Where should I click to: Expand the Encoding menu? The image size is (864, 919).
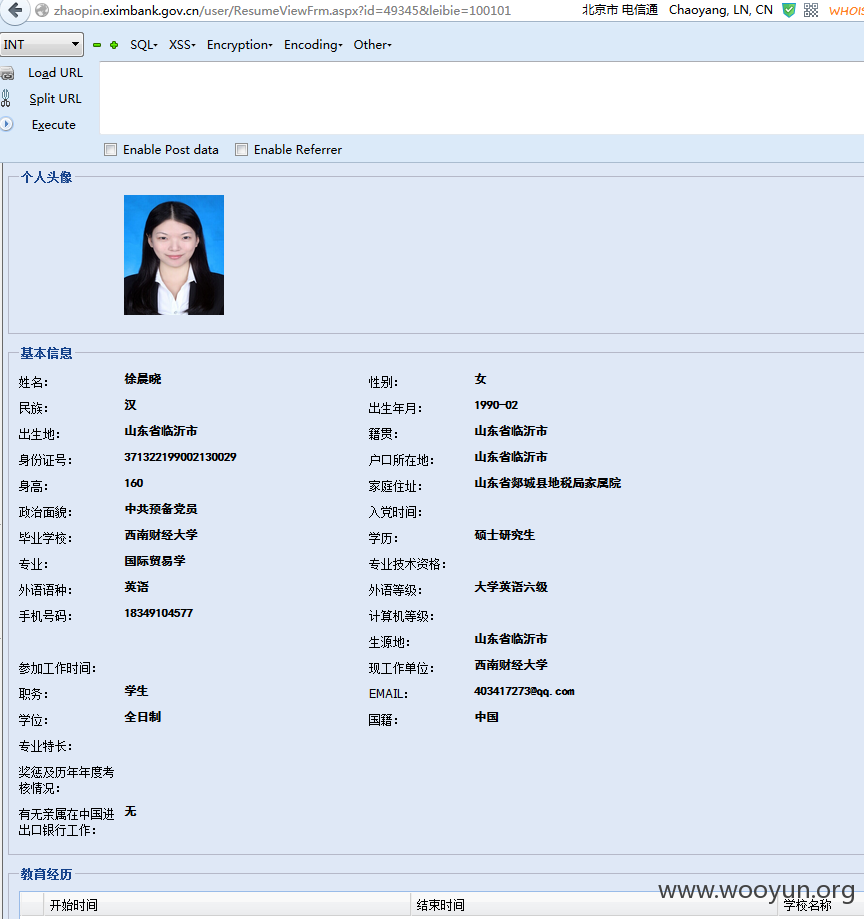(313, 45)
